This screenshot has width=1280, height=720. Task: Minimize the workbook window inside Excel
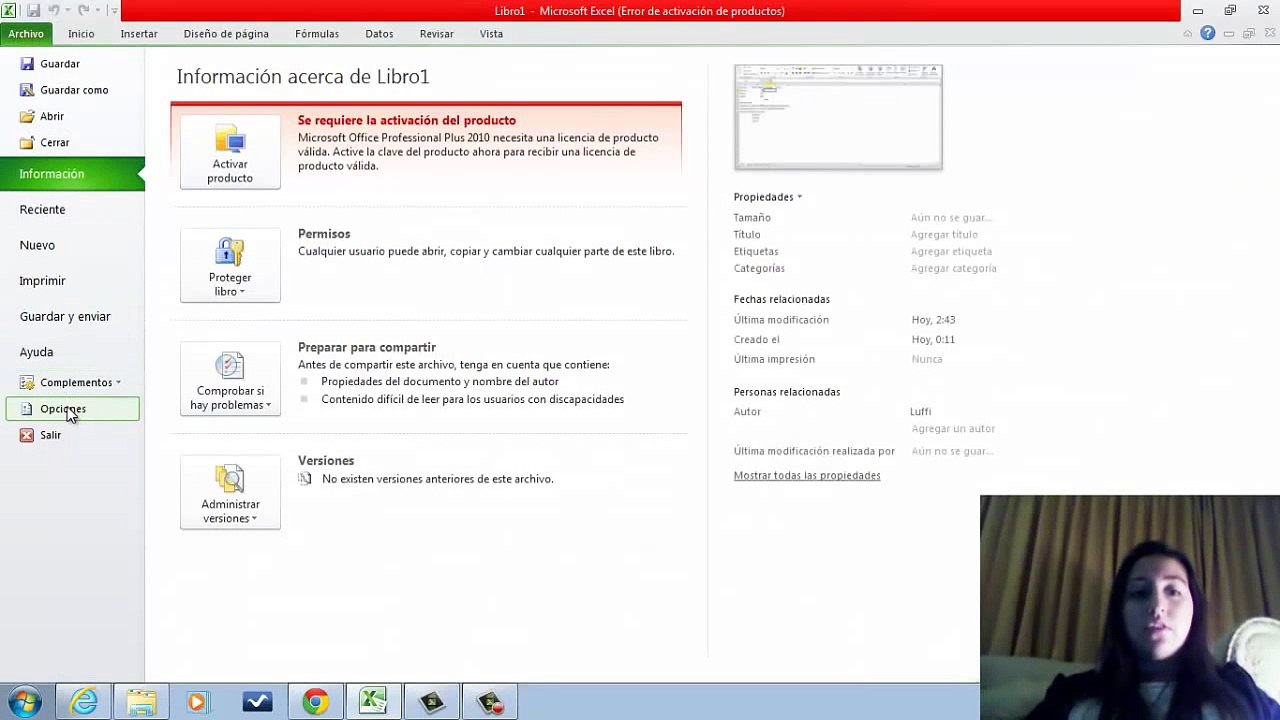point(1229,34)
